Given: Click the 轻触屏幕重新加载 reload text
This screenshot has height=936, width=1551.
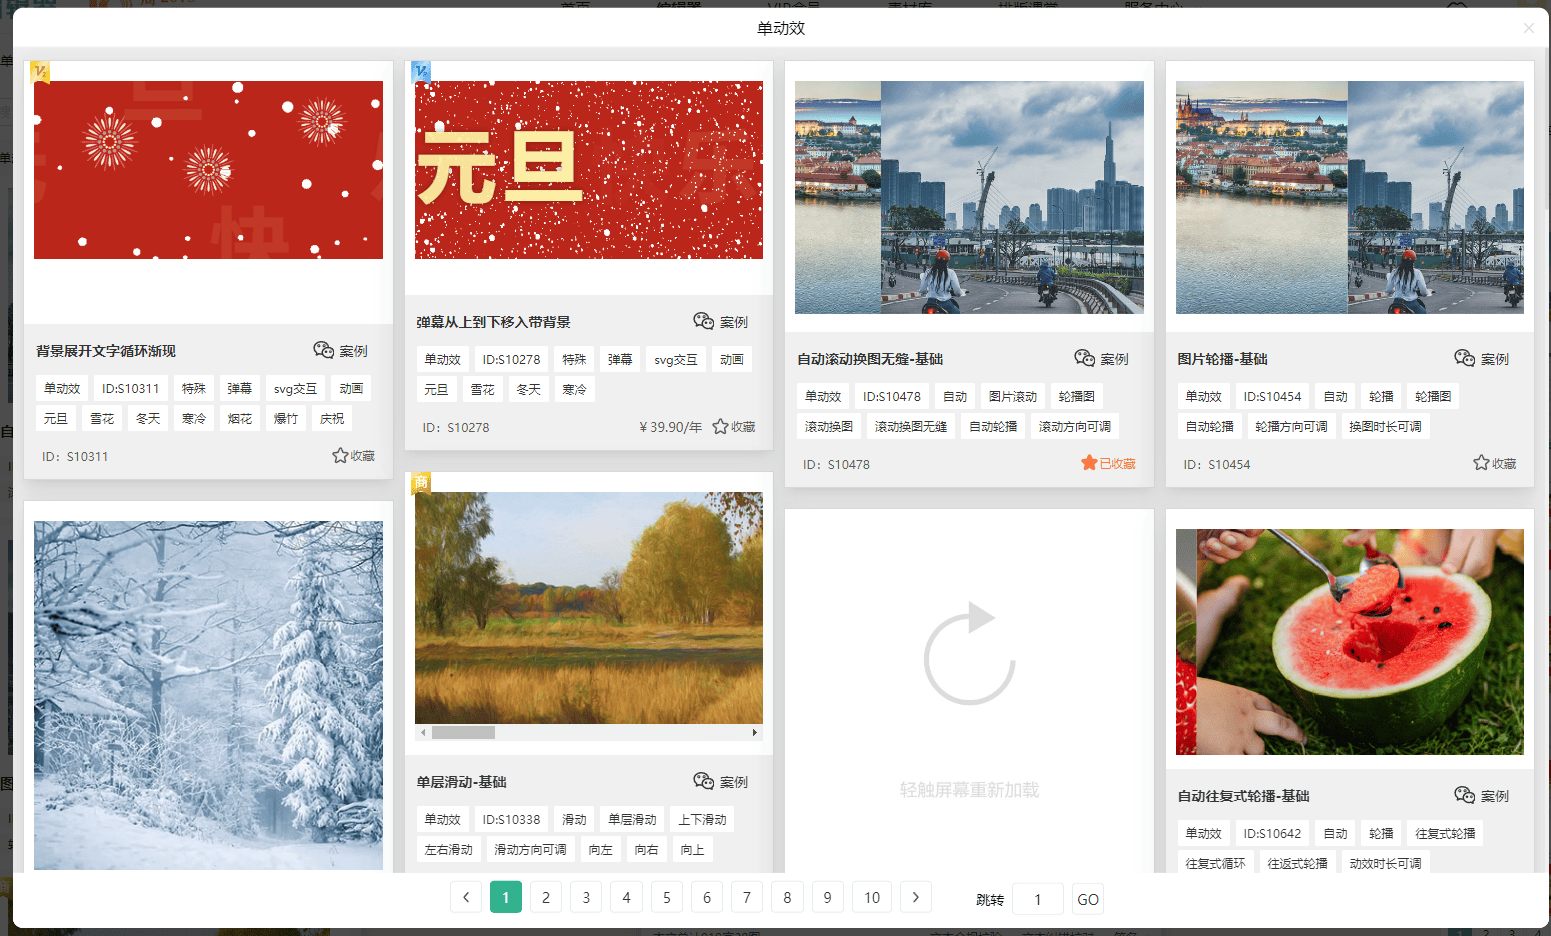Looking at the screenshot, I should (969, 790).
